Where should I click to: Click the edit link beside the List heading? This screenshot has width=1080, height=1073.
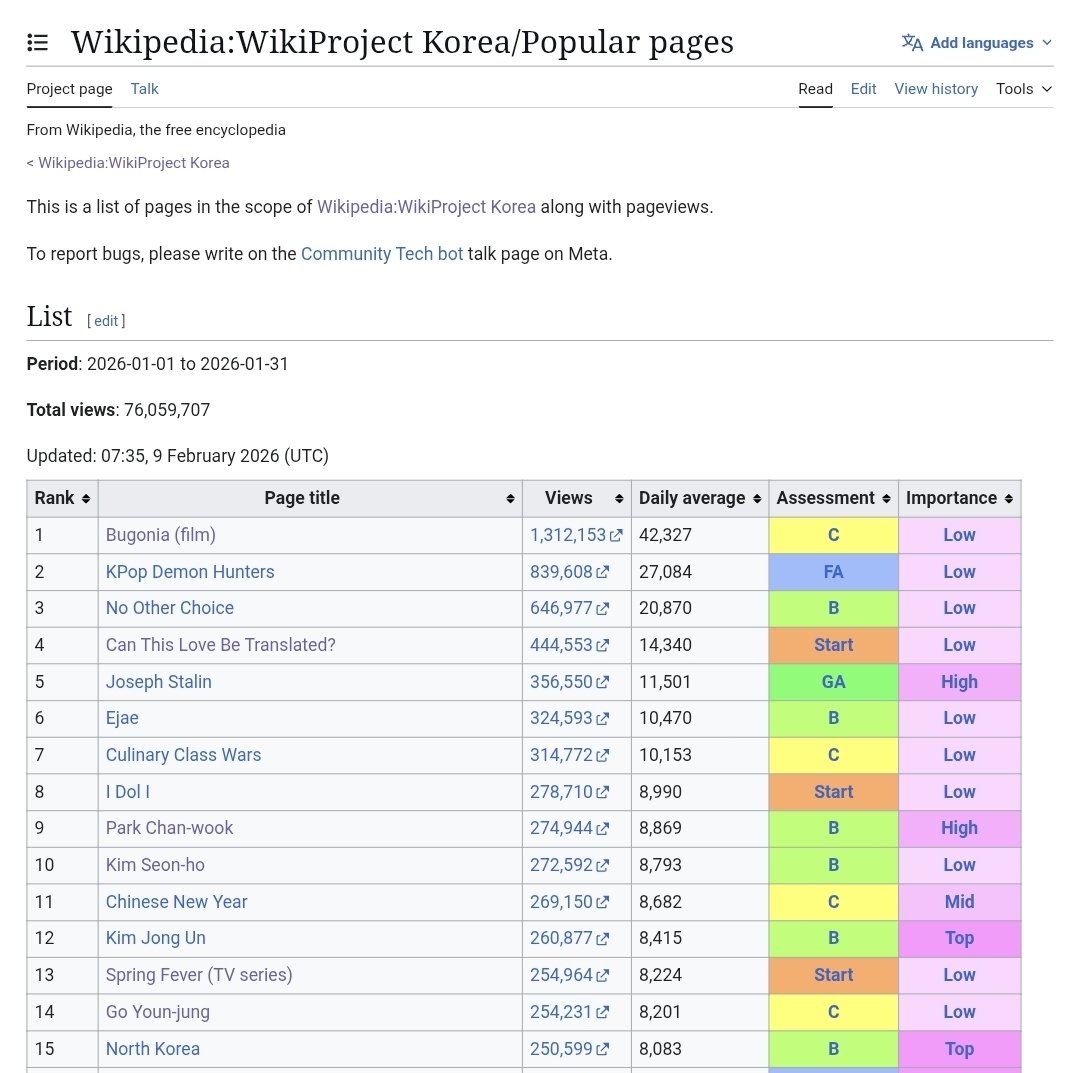(105, 320)
